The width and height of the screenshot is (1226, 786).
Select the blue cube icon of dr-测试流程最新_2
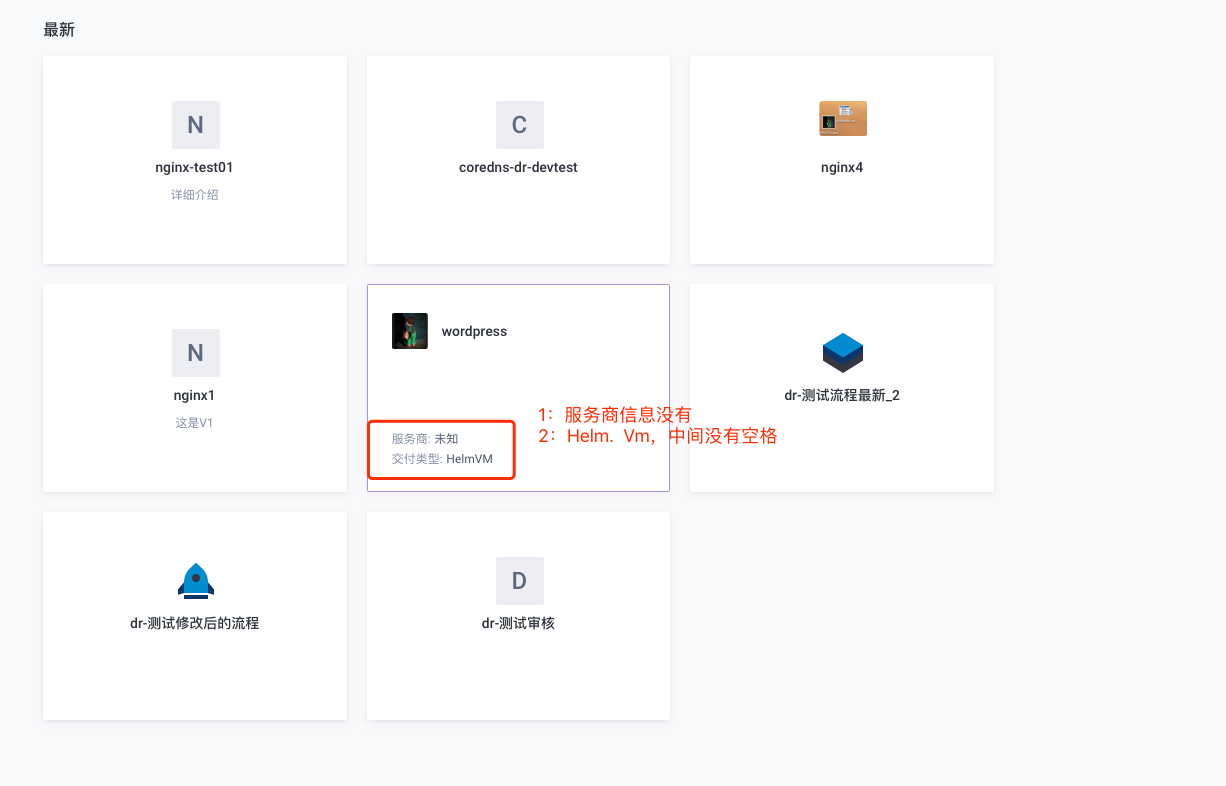point(842,353)
